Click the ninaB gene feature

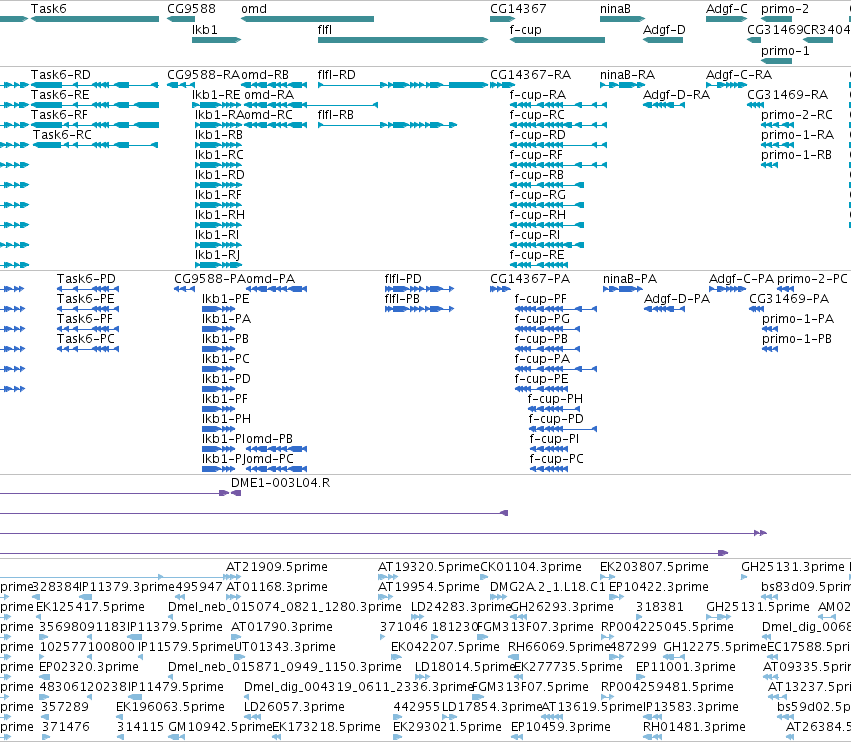[623, 19]
